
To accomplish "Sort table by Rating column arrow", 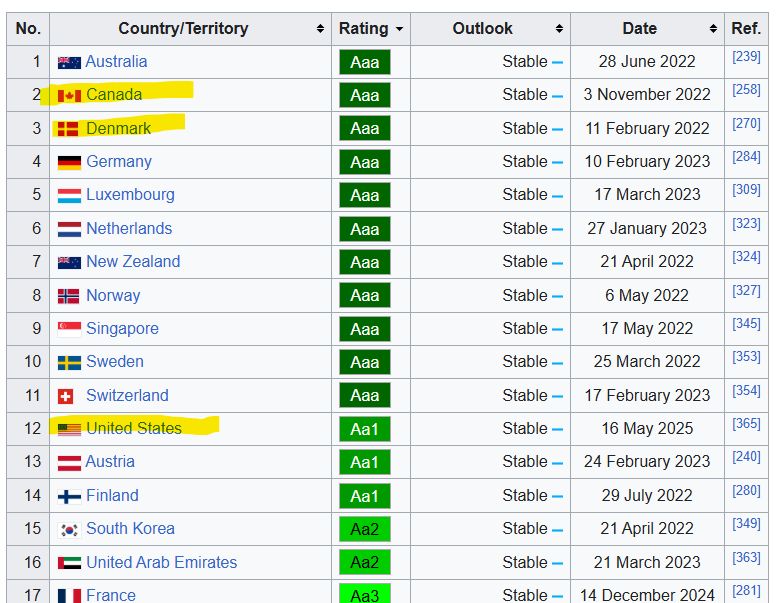I will pyautogui.click(x=399, y=29).
